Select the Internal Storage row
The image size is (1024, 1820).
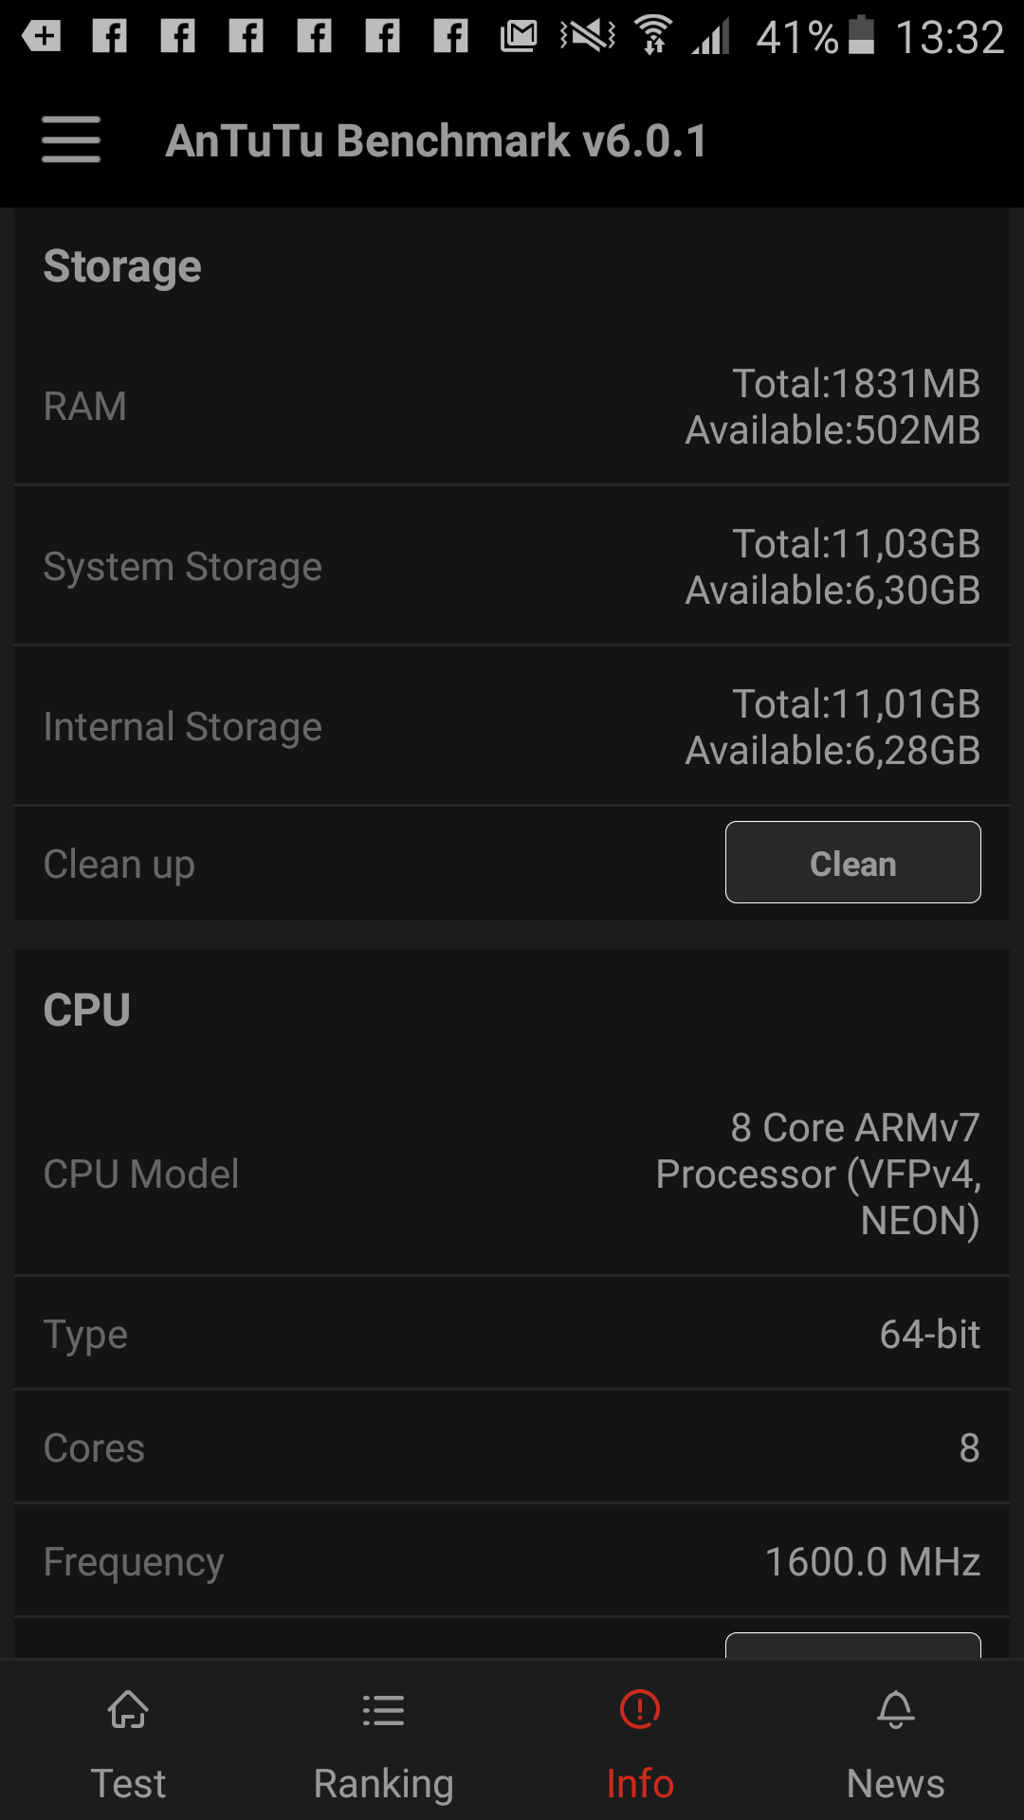[512, 727]
